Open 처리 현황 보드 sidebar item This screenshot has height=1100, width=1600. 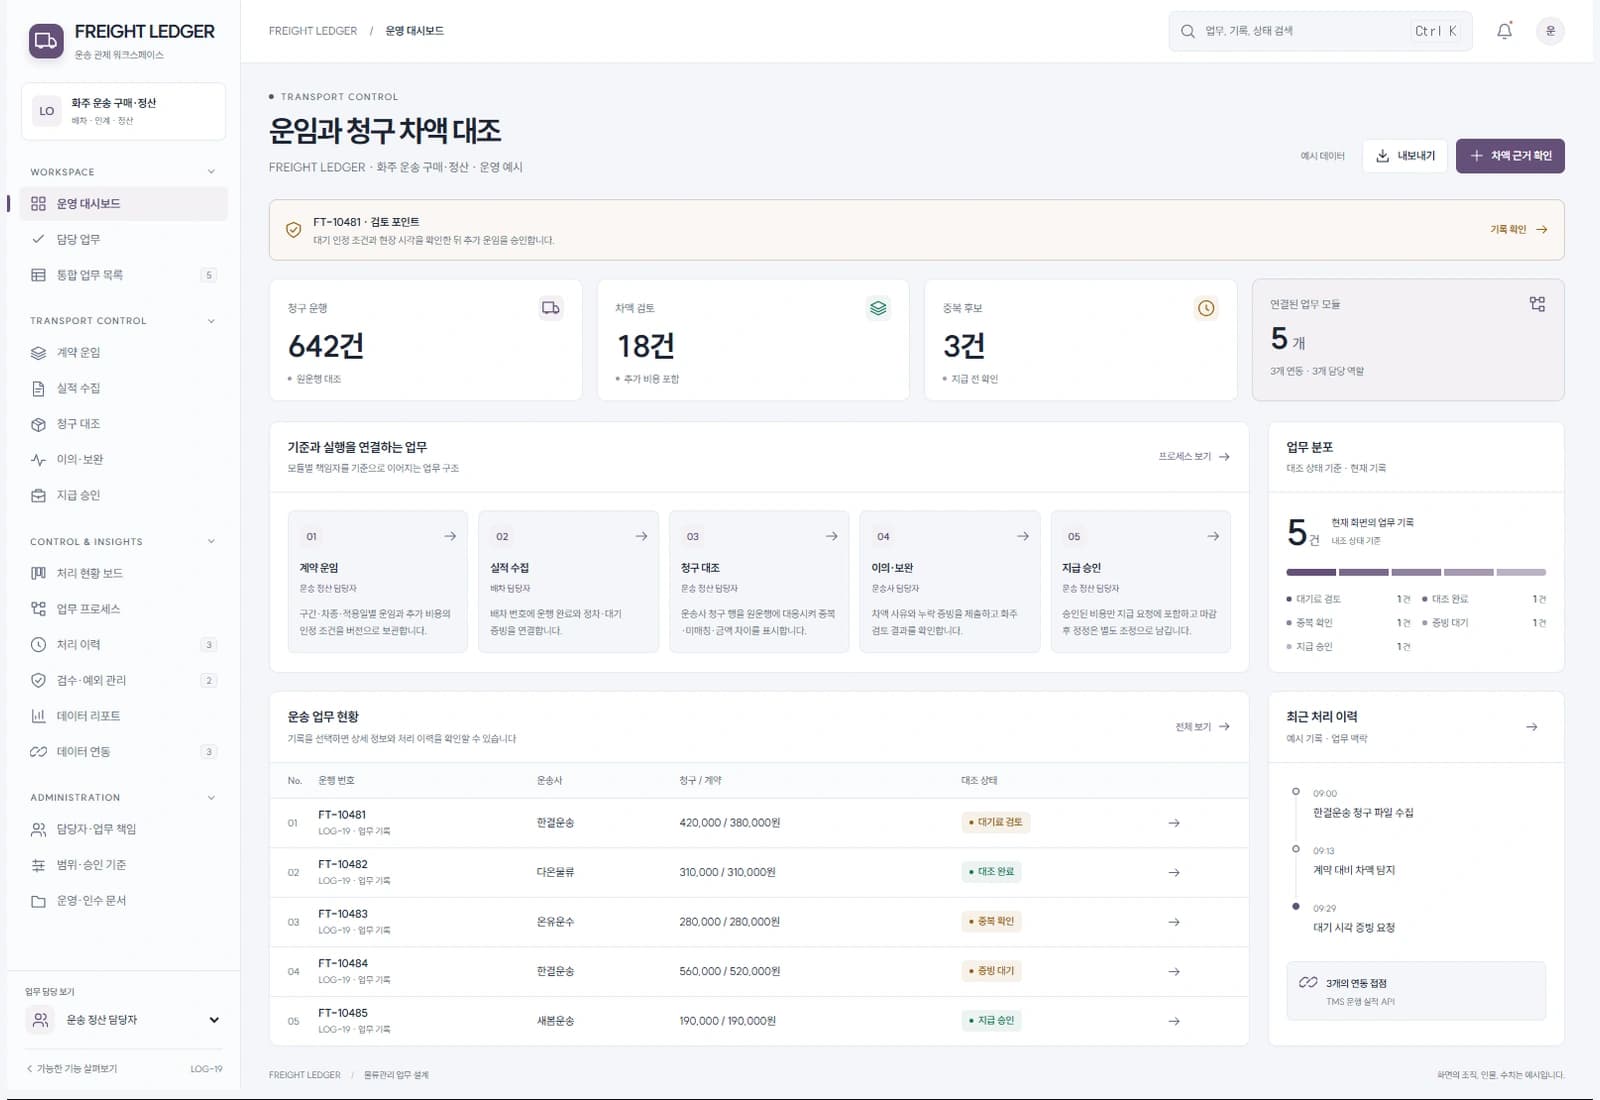click(123, 573)
